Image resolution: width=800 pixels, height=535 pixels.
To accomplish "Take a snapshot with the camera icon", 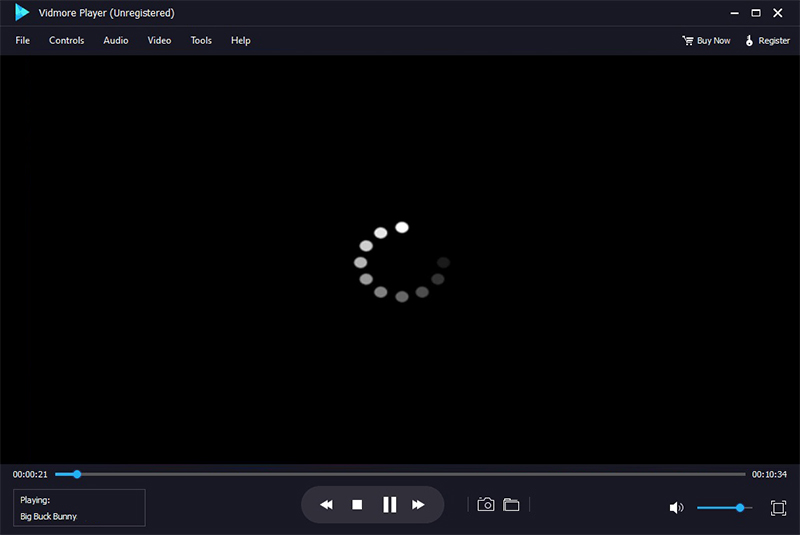I will [486, 505].
